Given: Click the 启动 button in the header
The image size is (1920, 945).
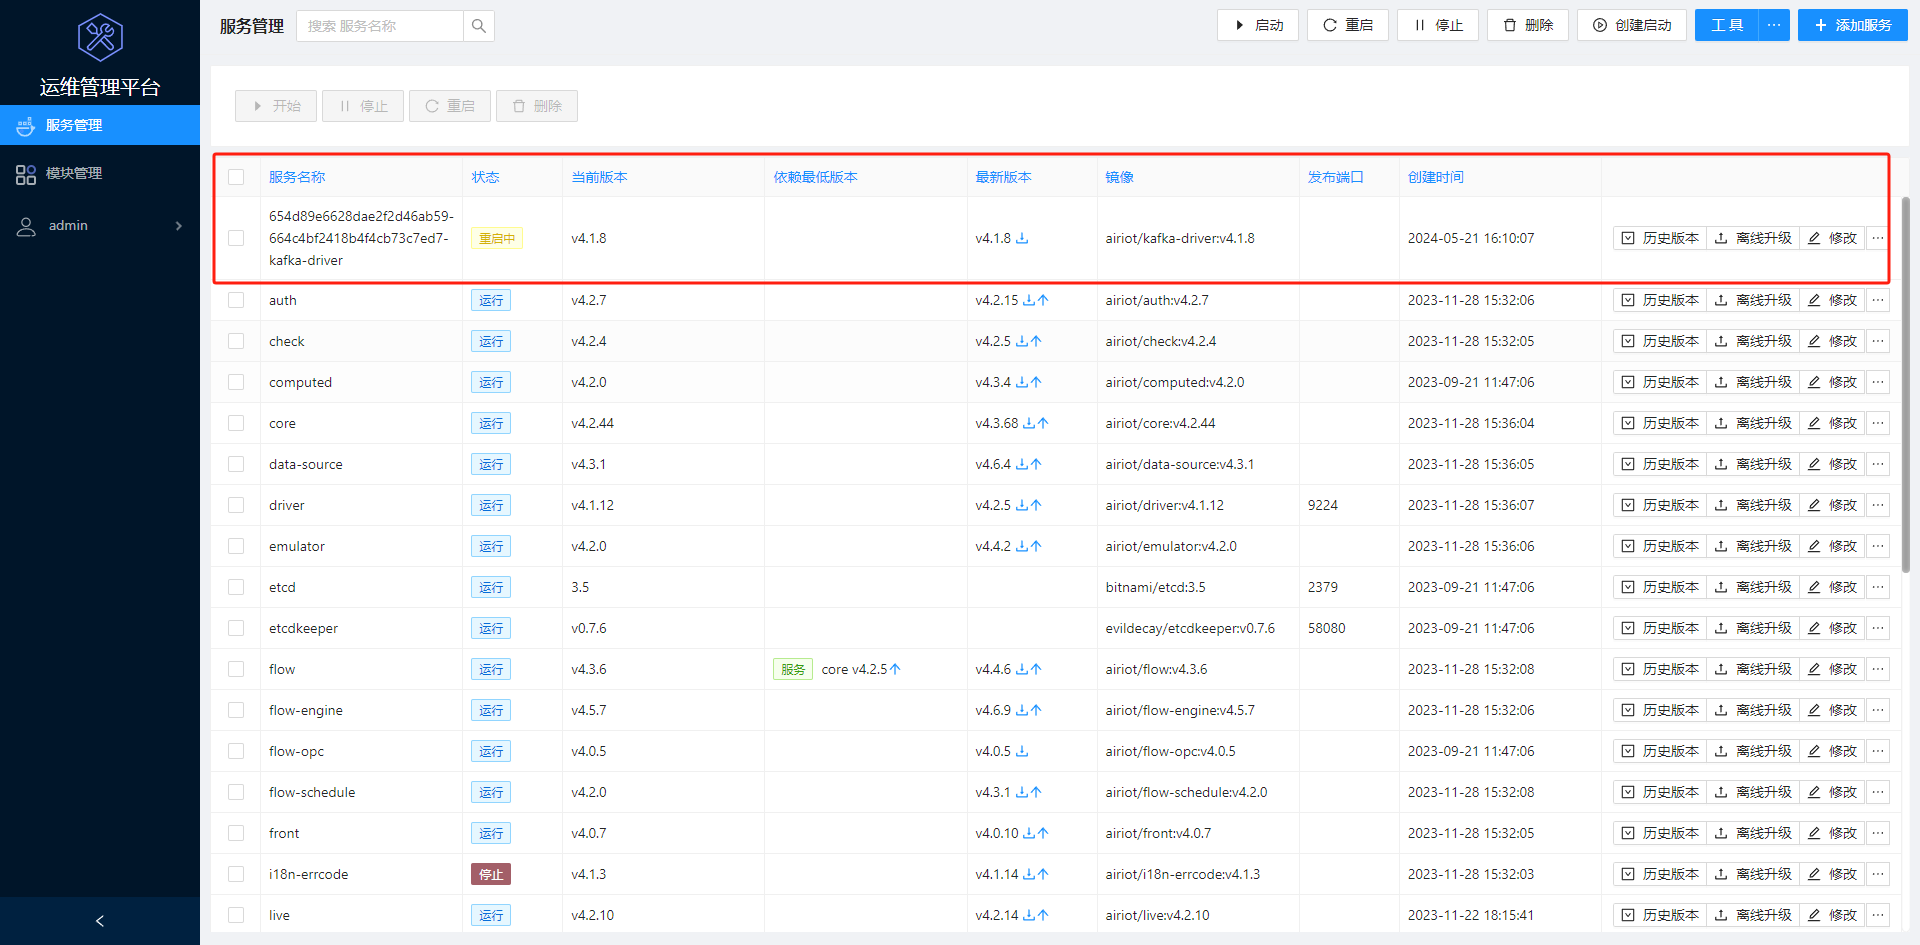Looking at the screenshot, I should (x=1258, y=25).
